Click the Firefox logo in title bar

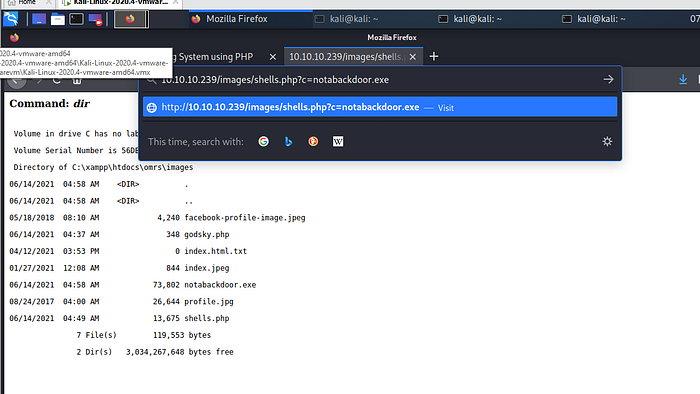[14, 37]
